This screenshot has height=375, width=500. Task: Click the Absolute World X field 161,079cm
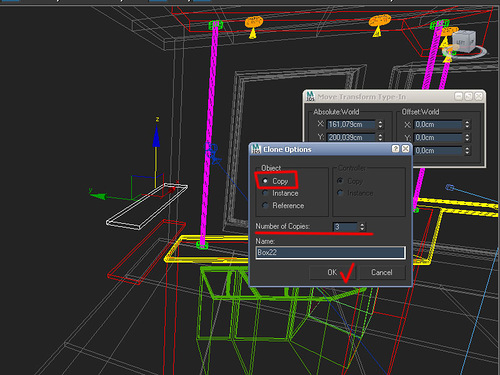point(351,124)
